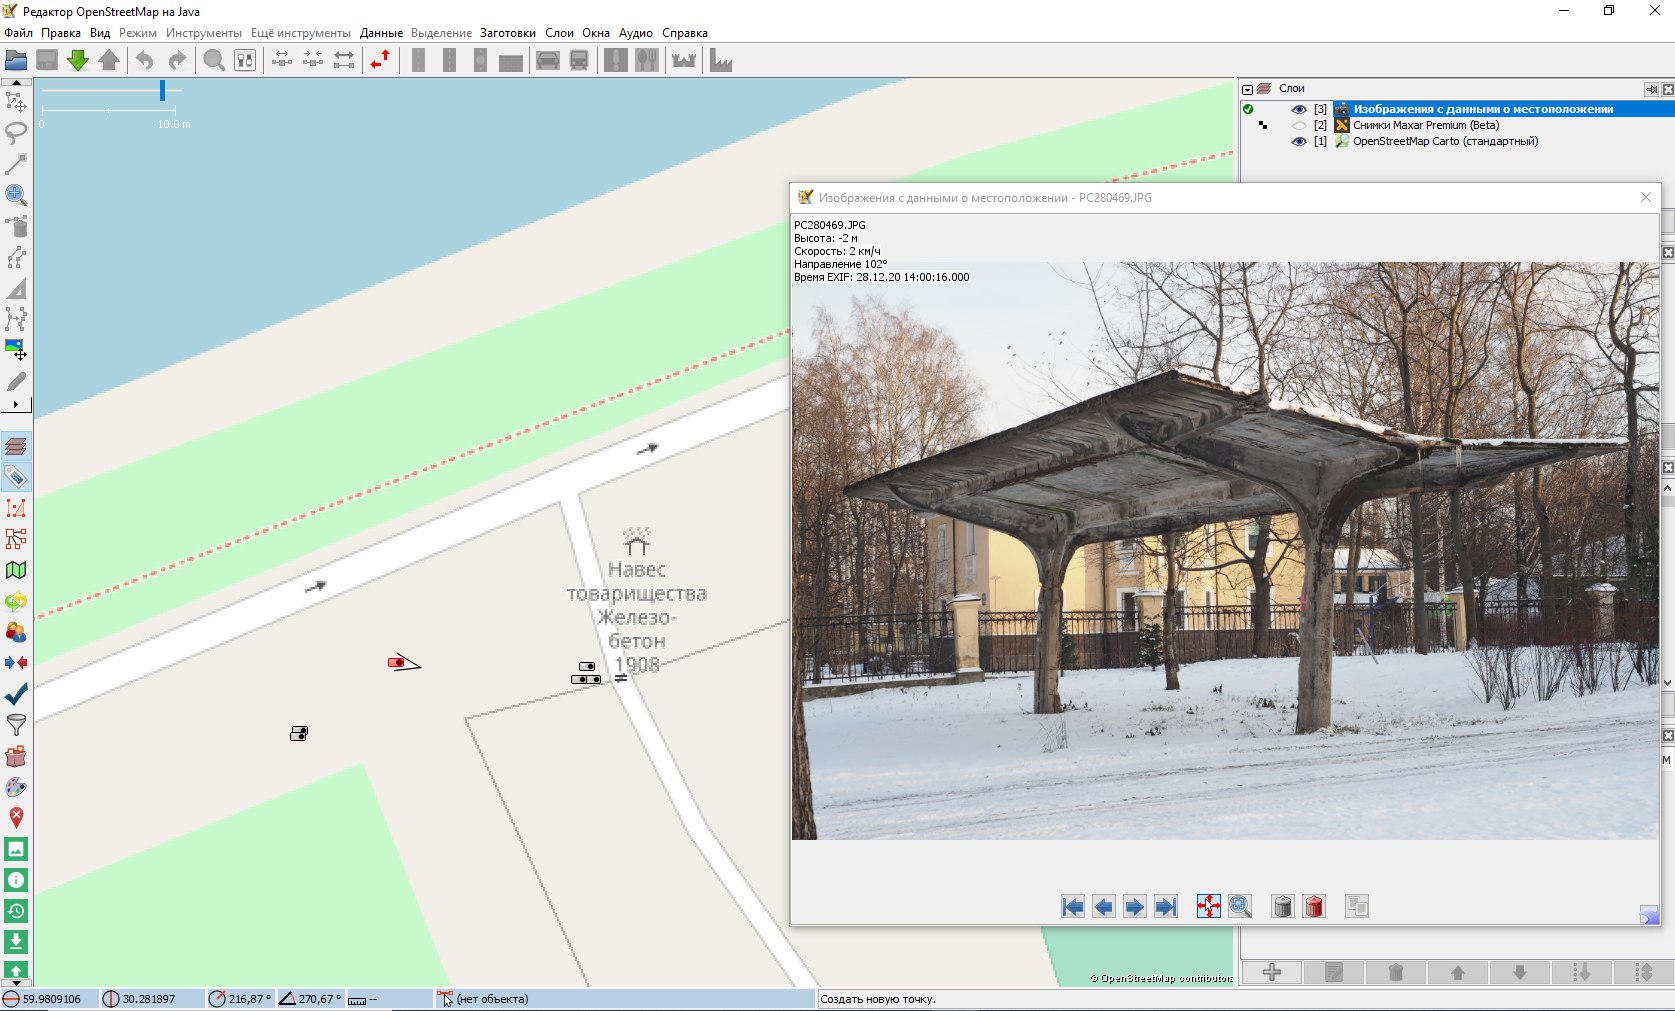
Task: Show the Maxar Premium imagery layer
Action: [x=1299, y=125]
